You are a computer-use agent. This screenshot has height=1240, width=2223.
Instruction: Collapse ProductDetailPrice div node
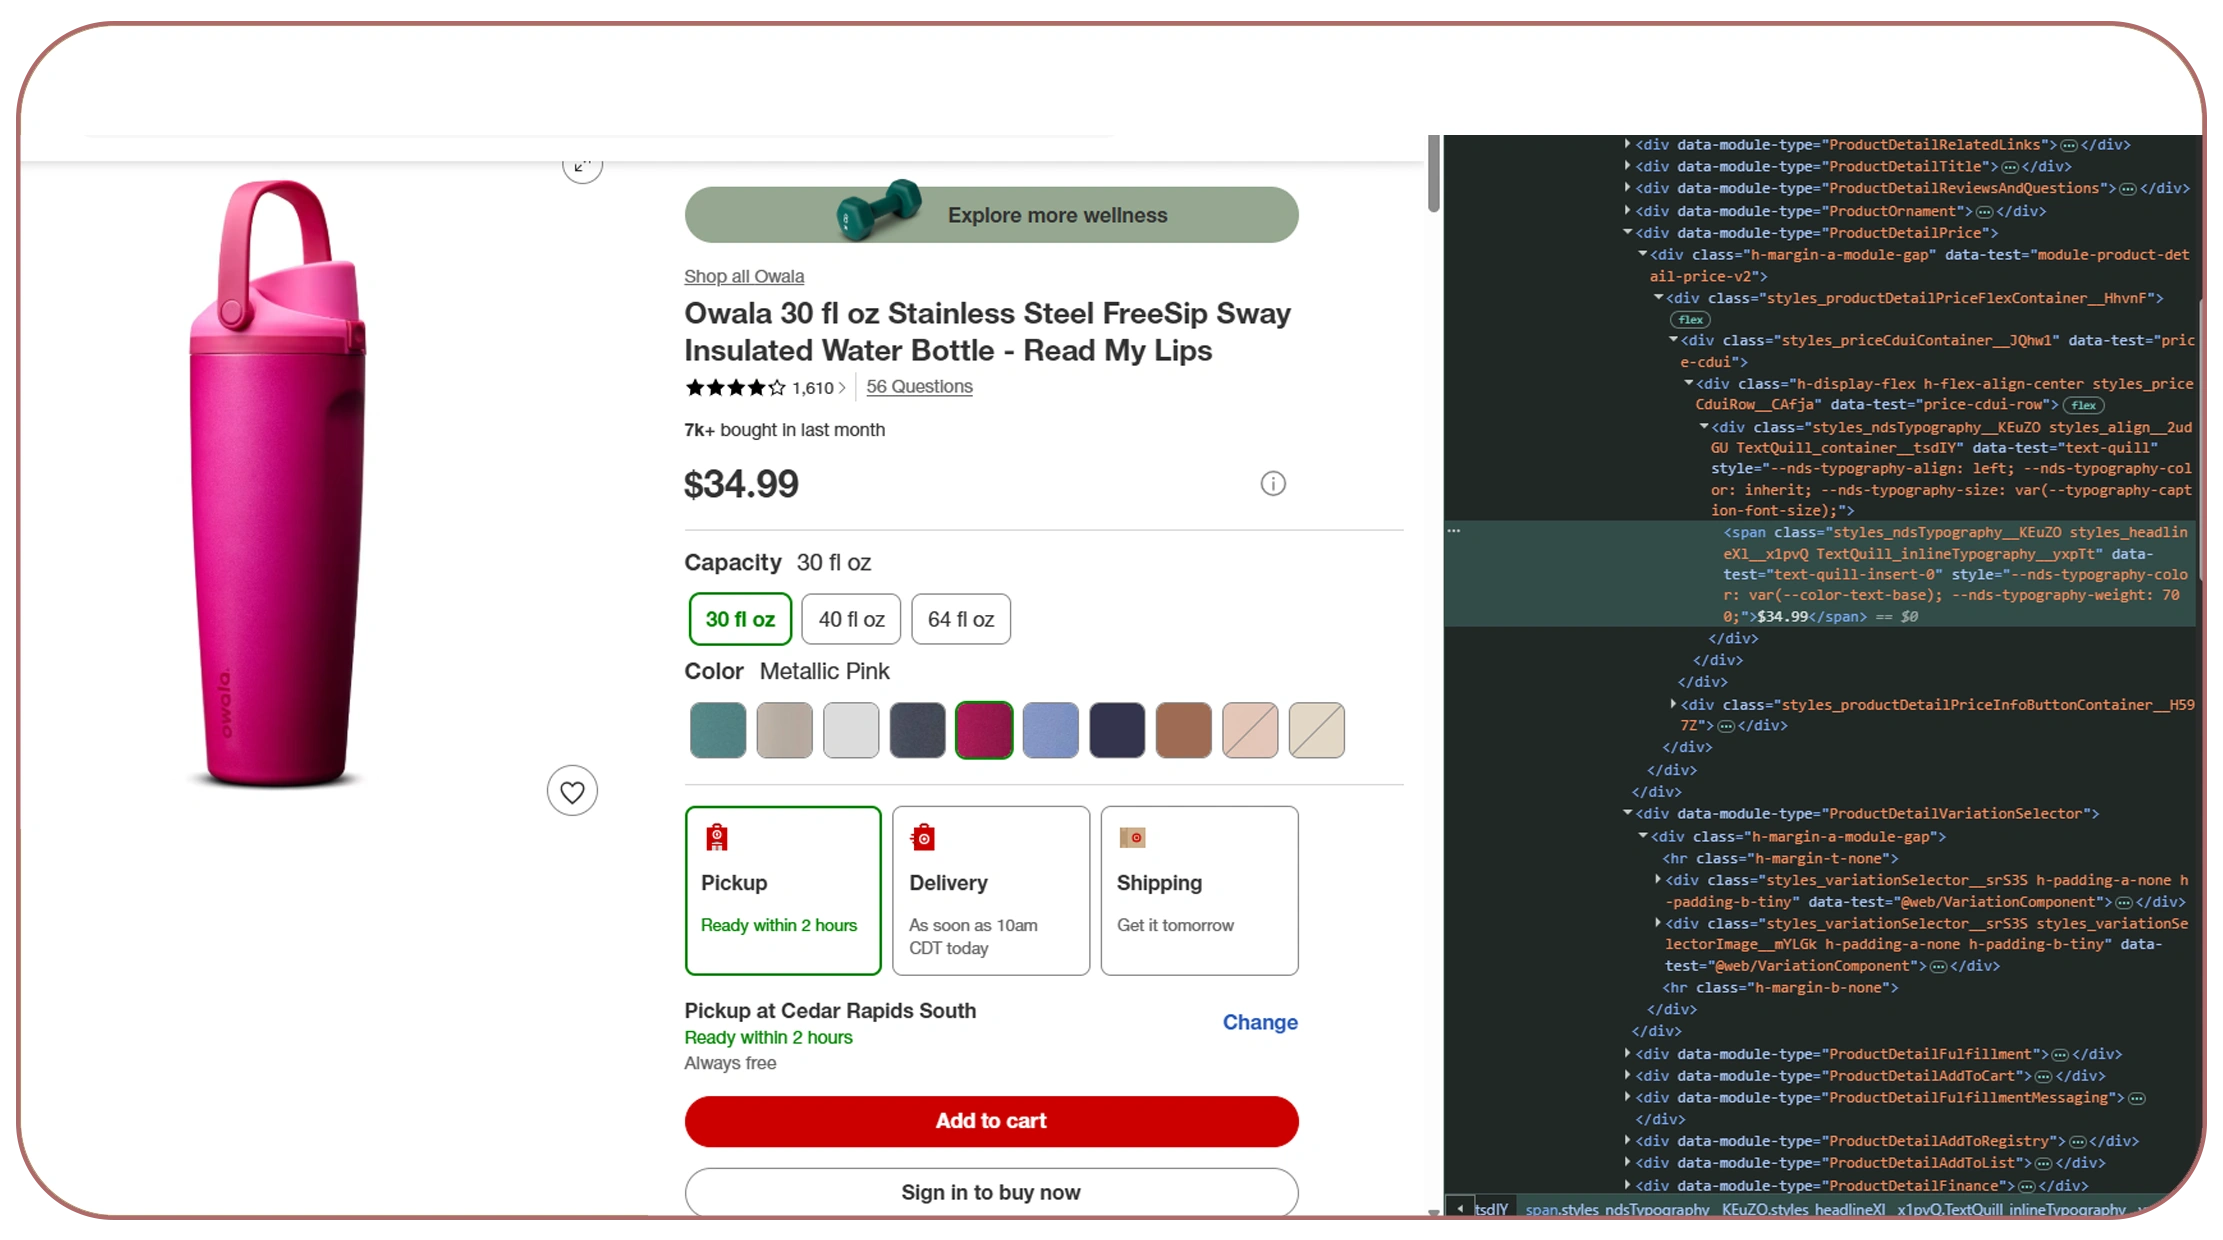[1628, 233]
